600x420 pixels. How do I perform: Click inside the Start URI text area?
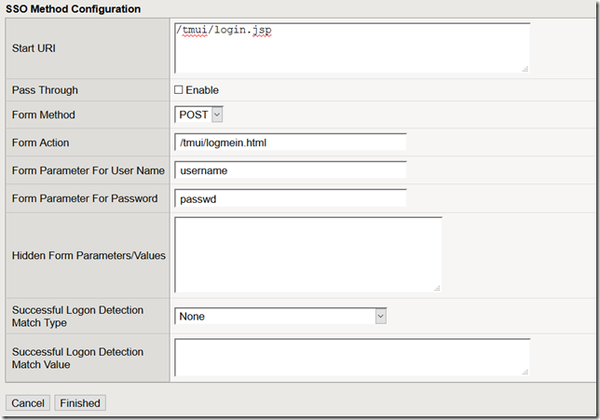pyautogui.click(x=351, y=48)
